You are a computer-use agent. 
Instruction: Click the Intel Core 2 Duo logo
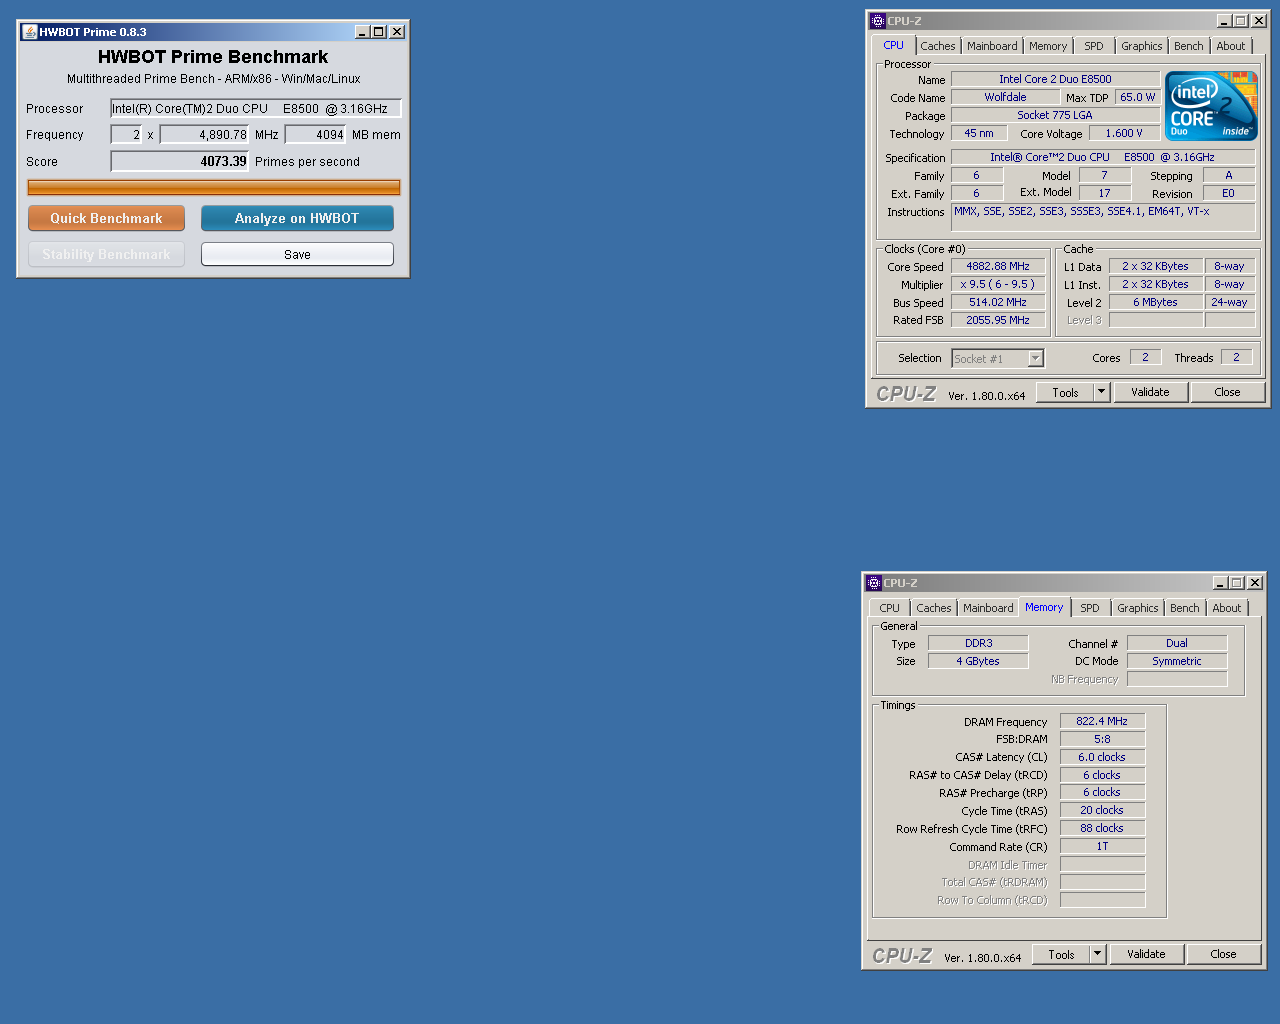click(x=1211, y=105)
